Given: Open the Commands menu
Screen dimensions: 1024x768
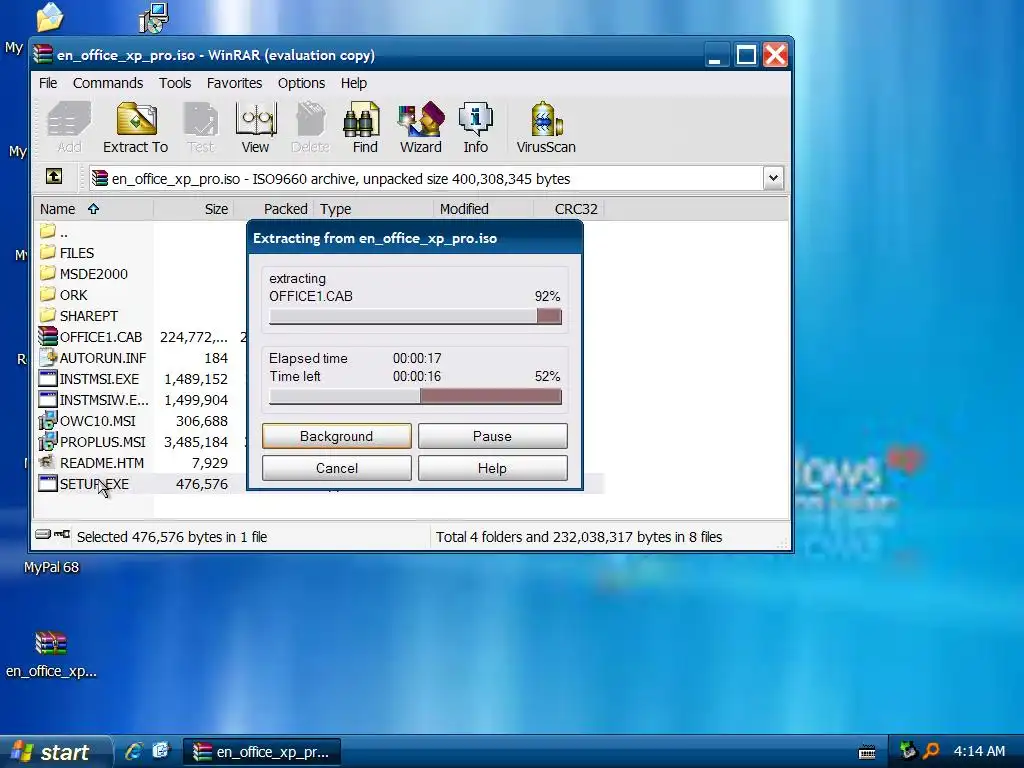Looking at the screenshot, I should 108,83.
